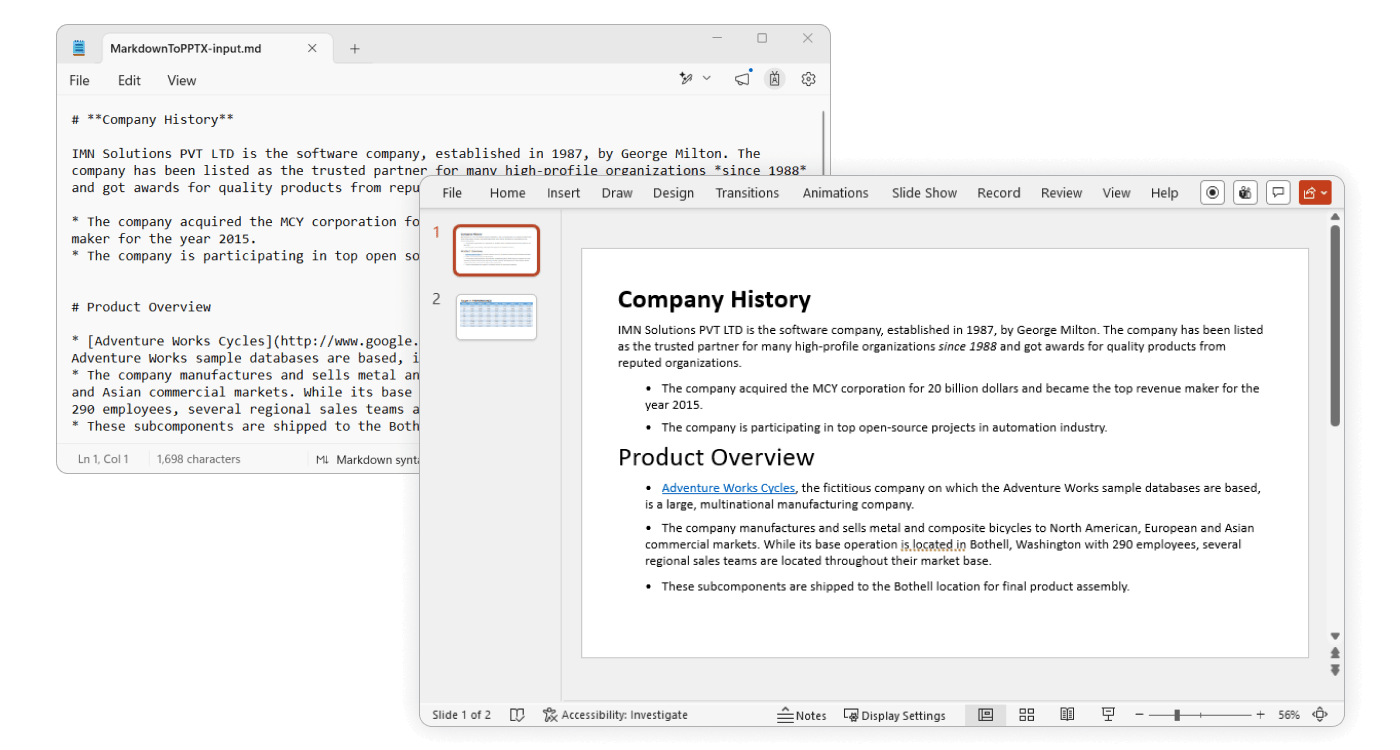Screen dimensions: 1400x750
Task: Click the zoom slider handle
Action: point(1177,715)
